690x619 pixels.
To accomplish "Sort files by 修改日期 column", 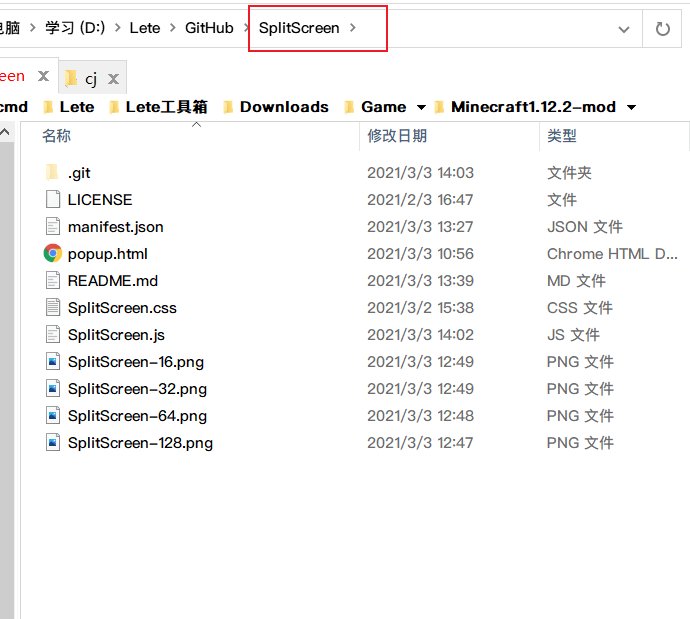I will [397, 136].
